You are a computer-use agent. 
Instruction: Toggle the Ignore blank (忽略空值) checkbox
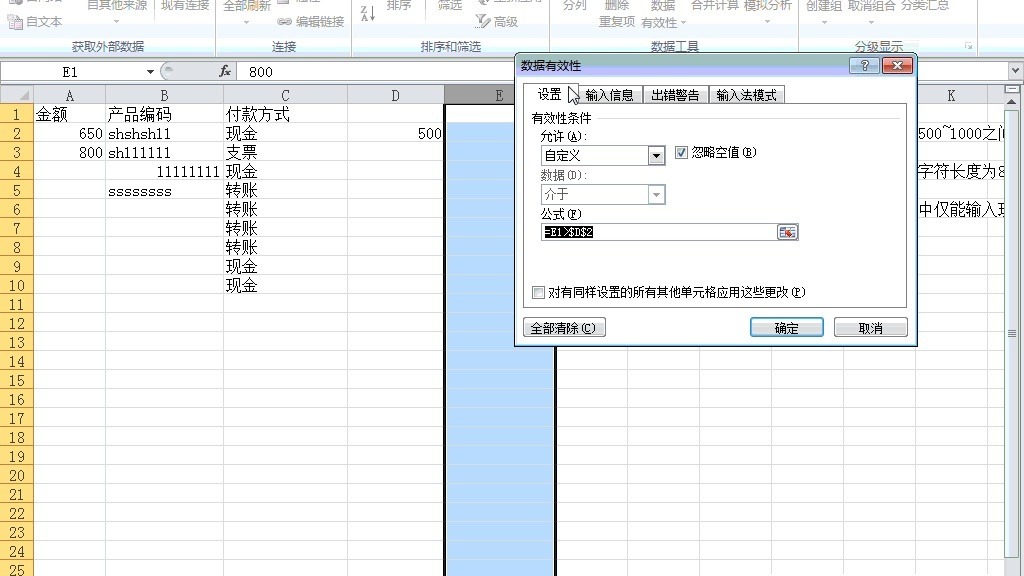pos(681,152)
